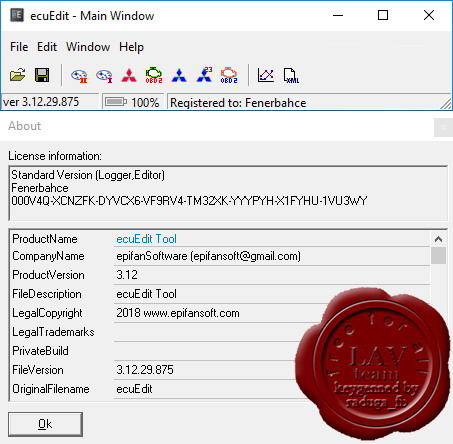The height and width of the screenshot is (444, 453).
Task: Click the FileDescription row label
Action: (47, 294)
